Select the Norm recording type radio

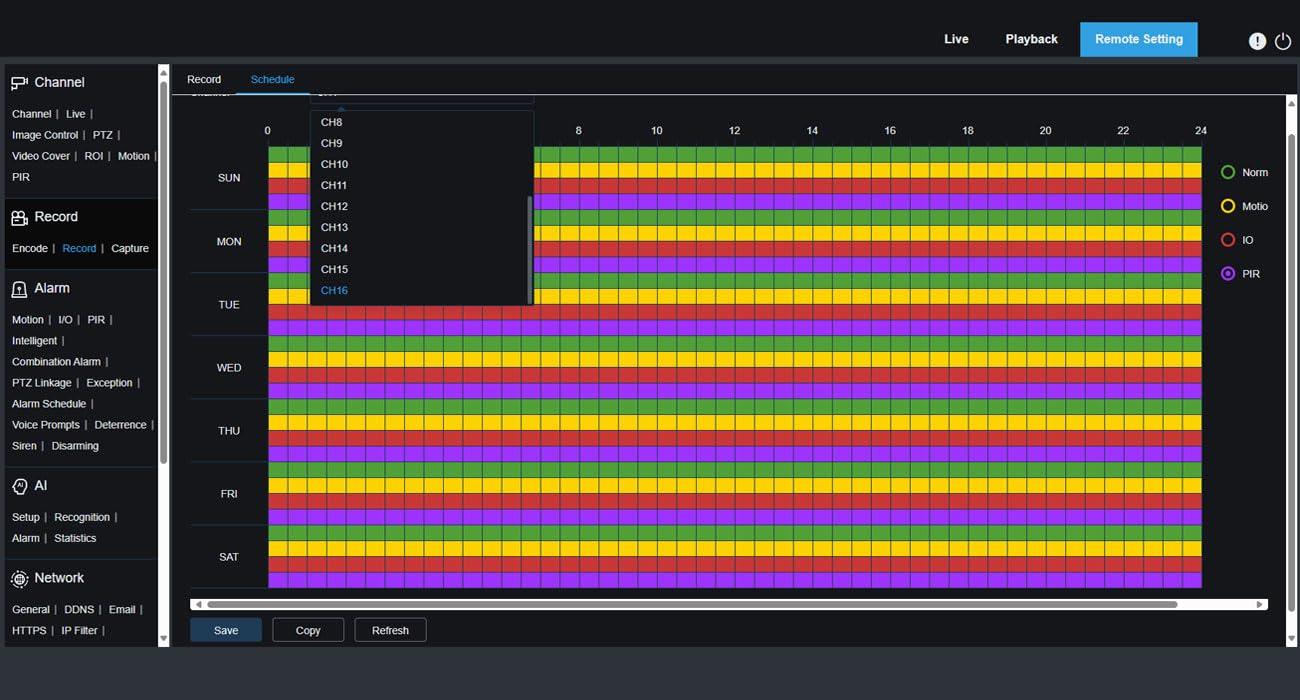tap(1228, 172)
